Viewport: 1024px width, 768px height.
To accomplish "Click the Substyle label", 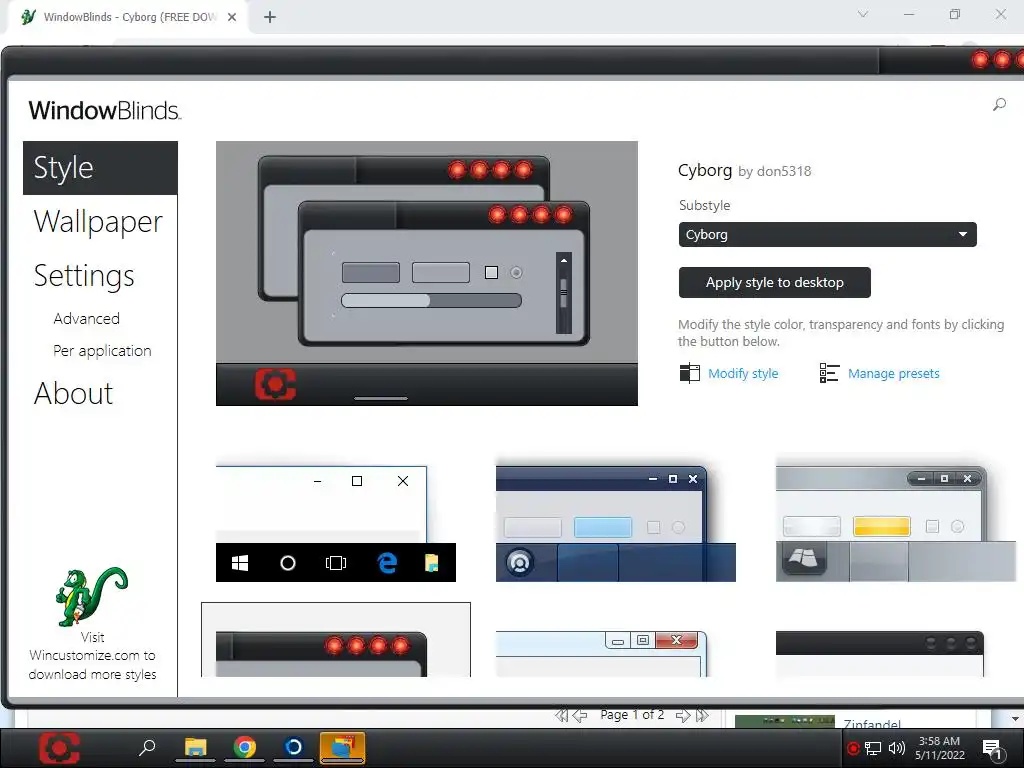I will pyautogui.click(x=704, y=205).
